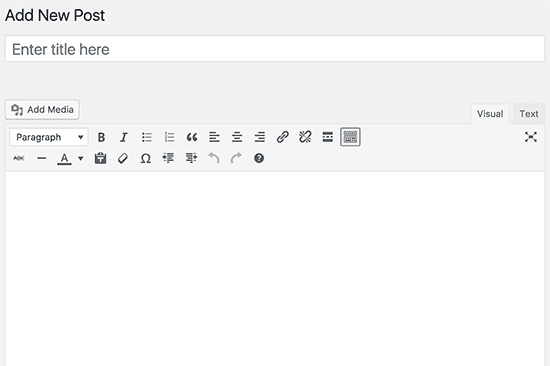Viewport: 550px width, 366px height.
Task: Click the Enter title here field
Action: (x=275, y=49)
